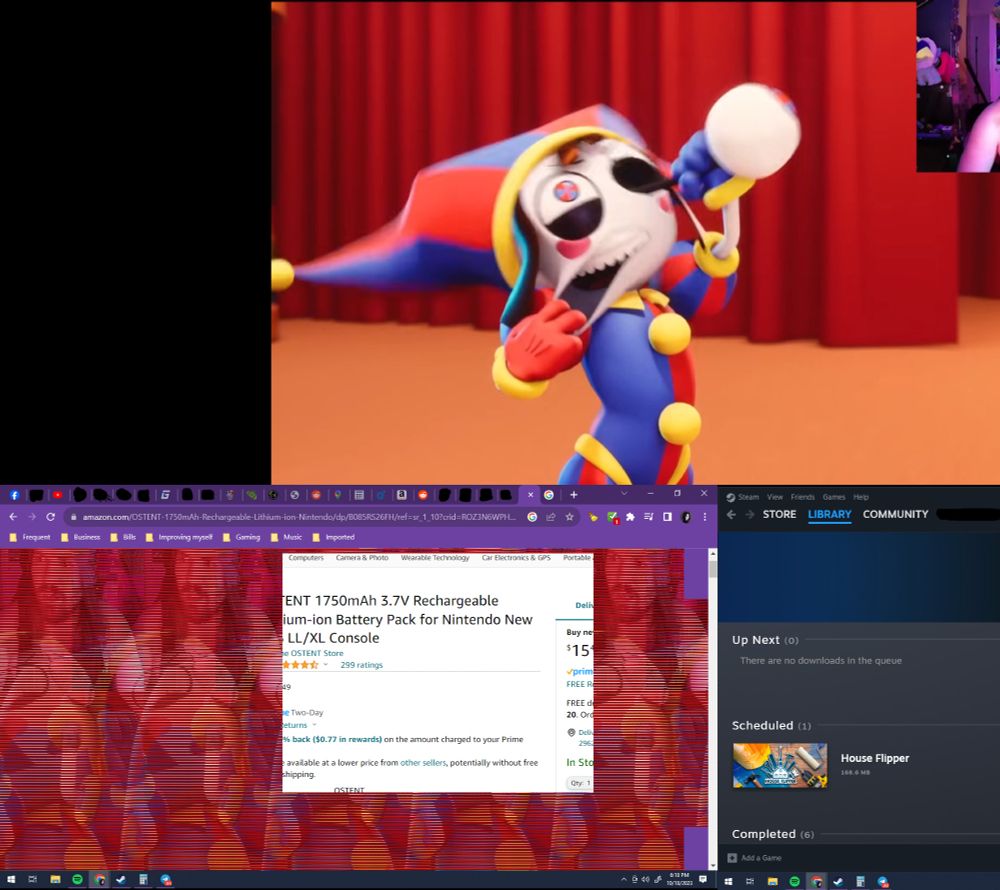Image resolution: width=1000 pixels, height=890 pixels.
Task: Click the Add a Game plus icon
Action: coord(733,858)
